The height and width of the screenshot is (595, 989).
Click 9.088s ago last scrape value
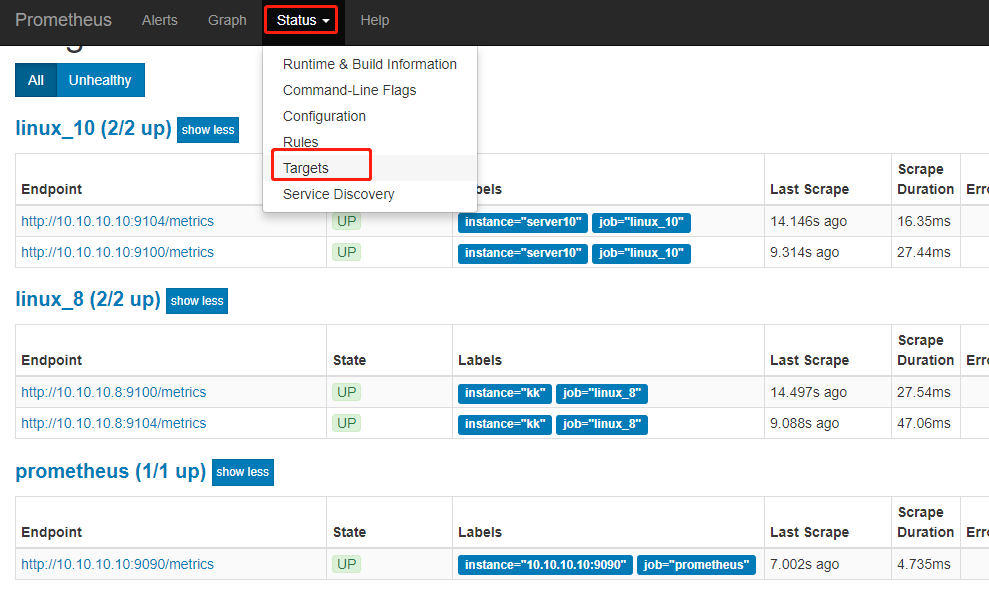pyautogui.click(x=804, y=423)
